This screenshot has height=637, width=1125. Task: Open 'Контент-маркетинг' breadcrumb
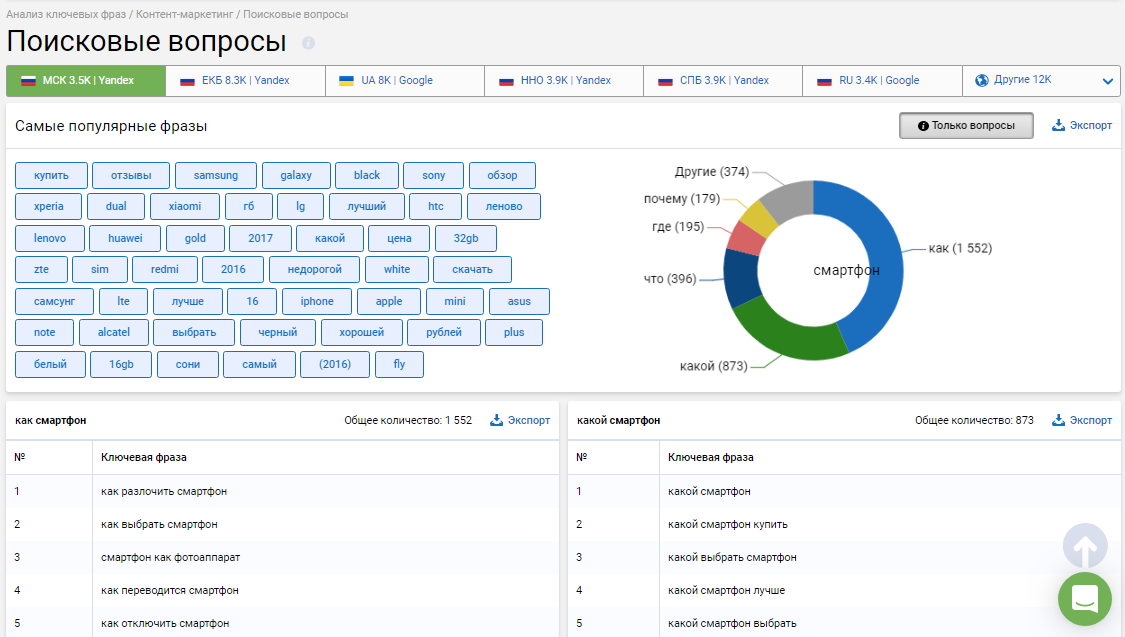(184, 14)
